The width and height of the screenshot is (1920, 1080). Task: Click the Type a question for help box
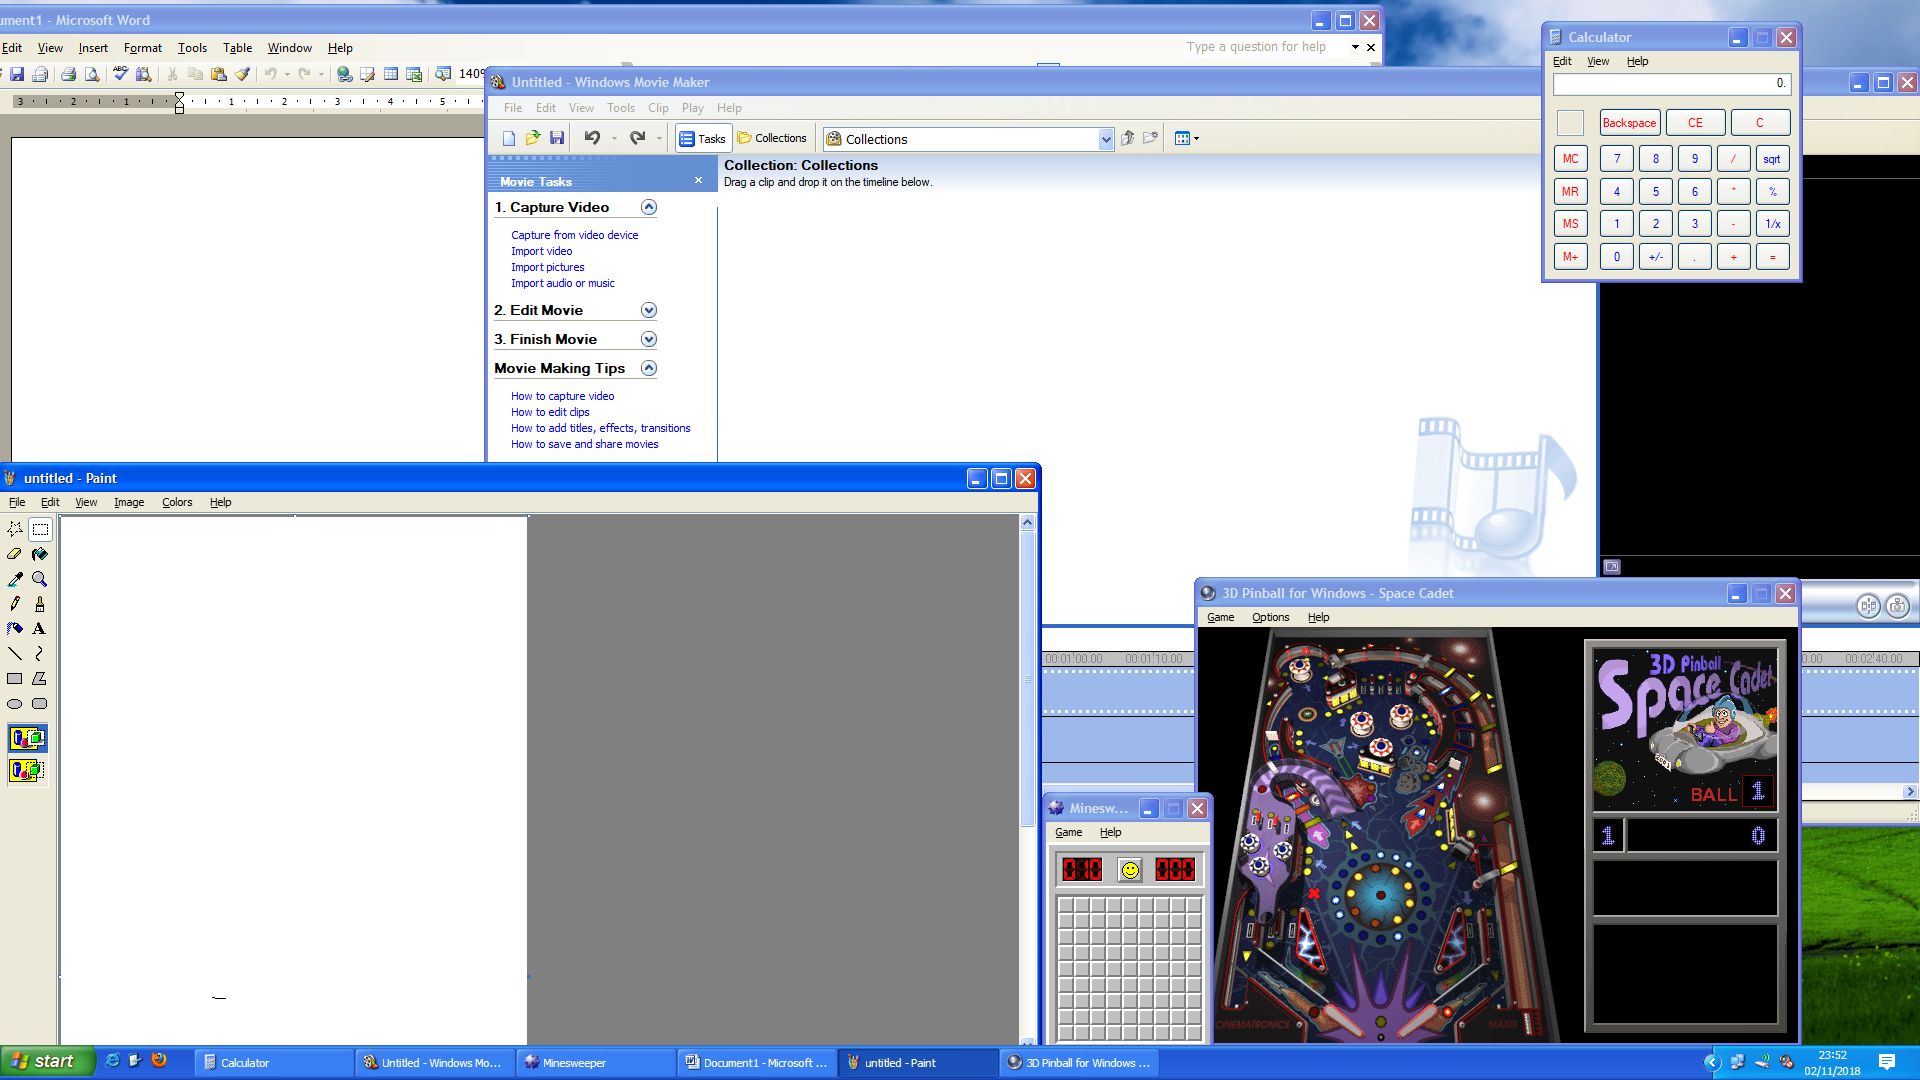point(1256,47)
